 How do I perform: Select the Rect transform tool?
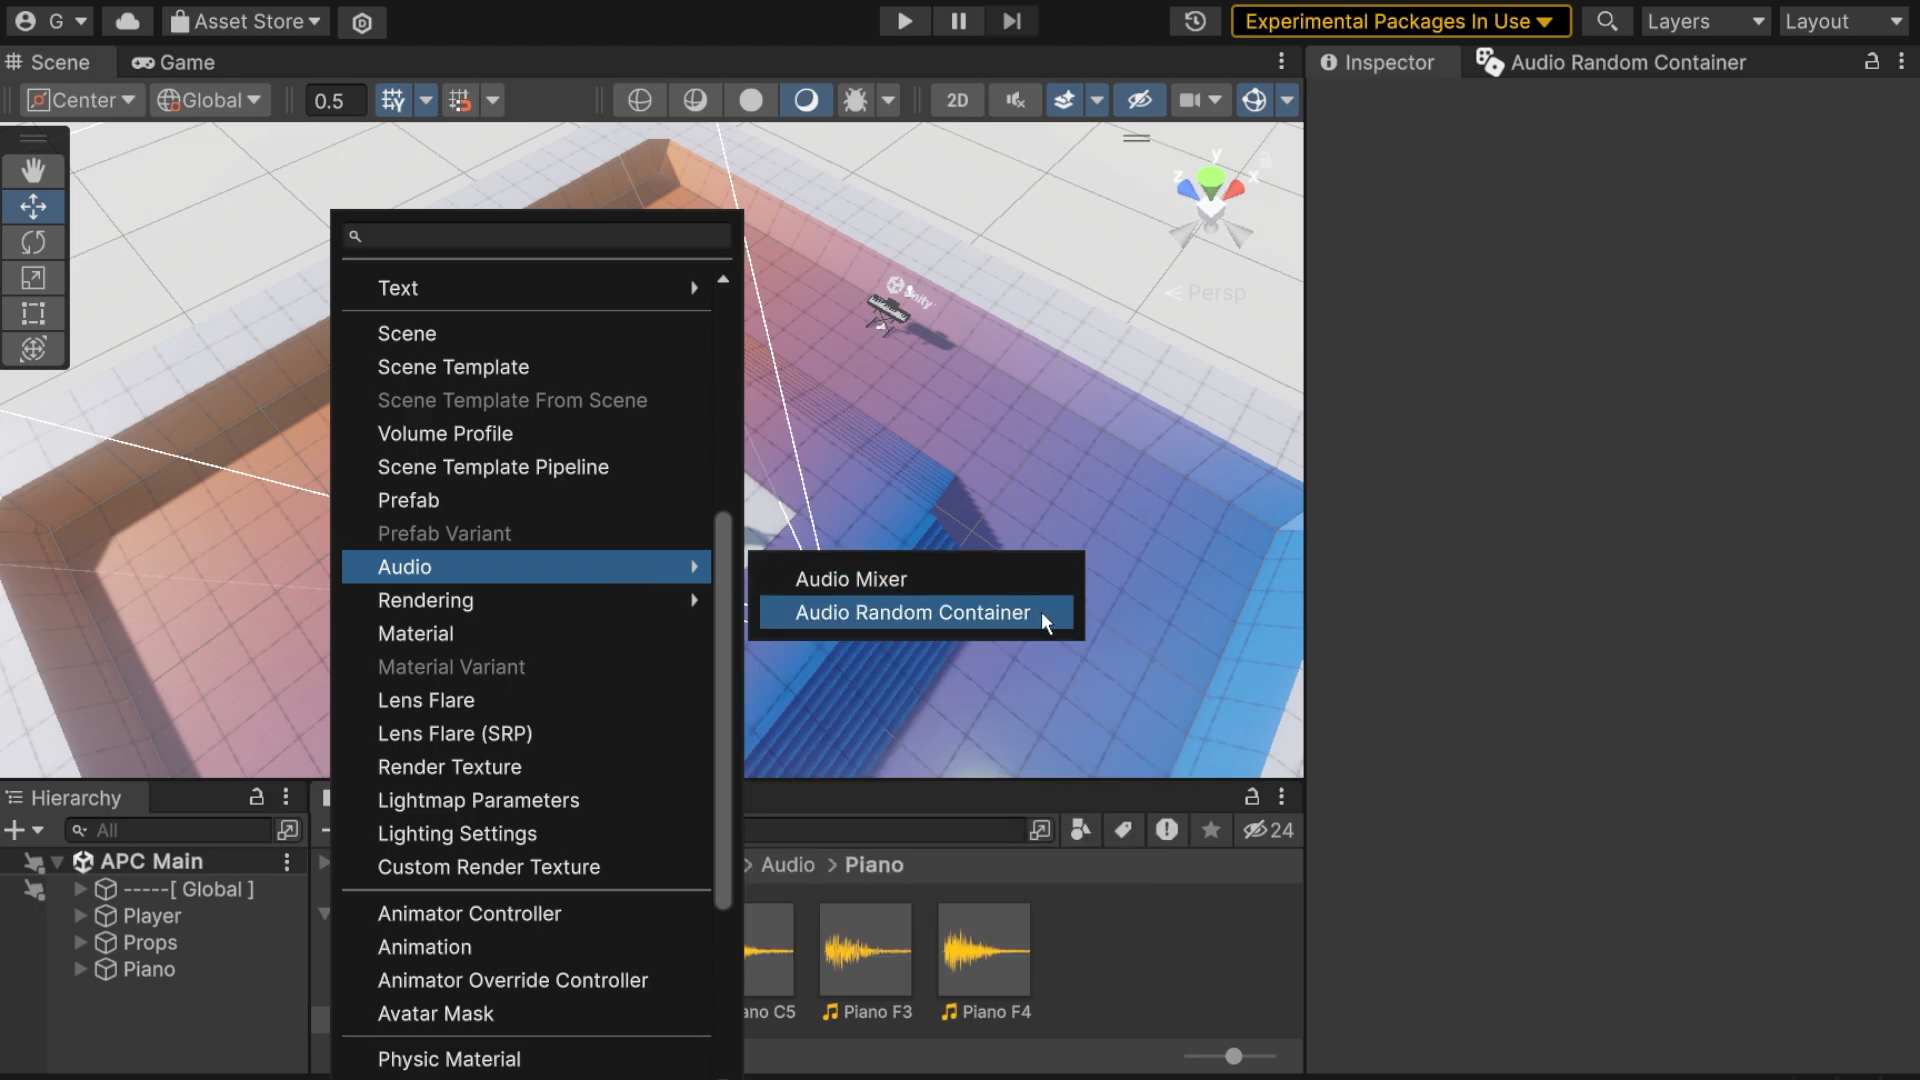33,314
